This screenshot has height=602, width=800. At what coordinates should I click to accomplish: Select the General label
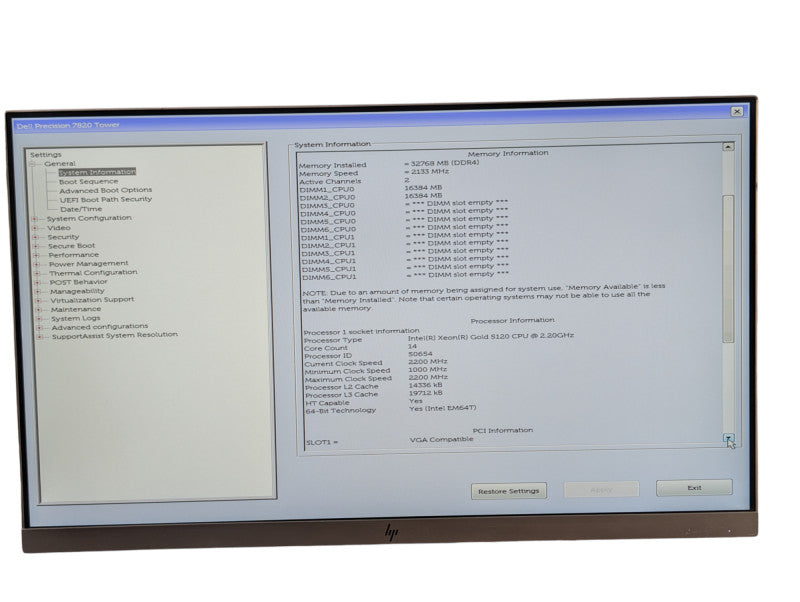60,164
